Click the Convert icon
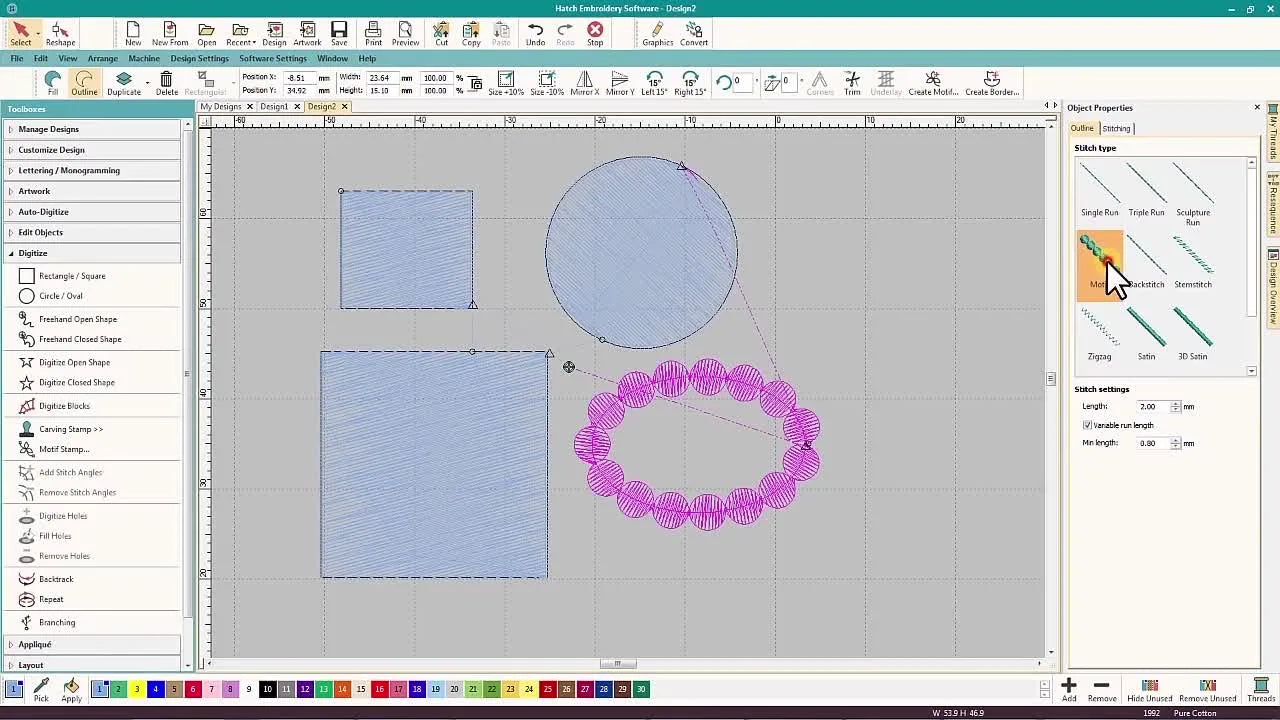 point(693,34)
